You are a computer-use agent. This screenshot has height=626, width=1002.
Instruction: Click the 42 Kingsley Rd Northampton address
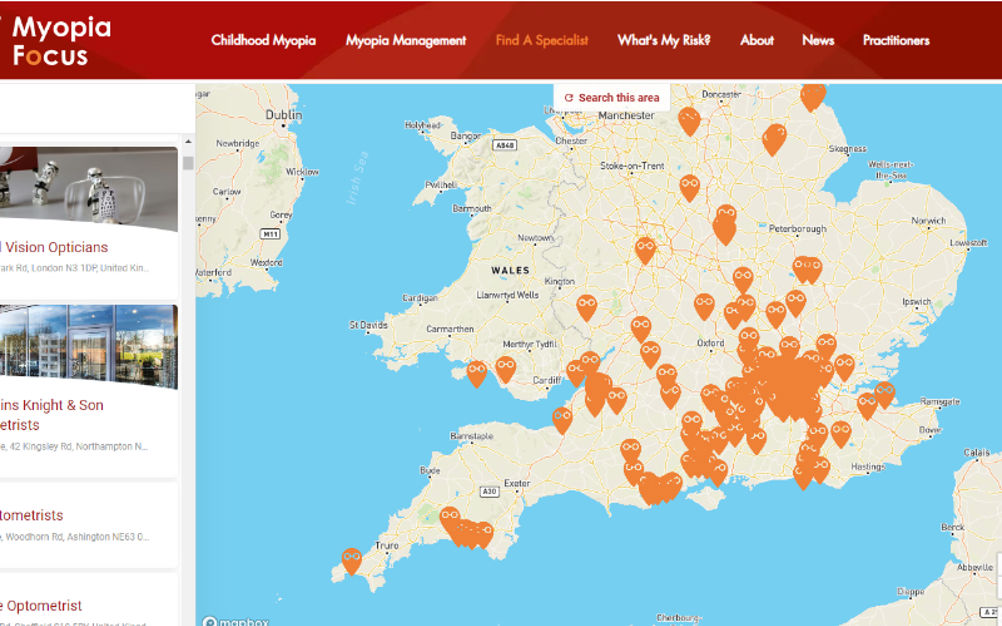[73, 447]
